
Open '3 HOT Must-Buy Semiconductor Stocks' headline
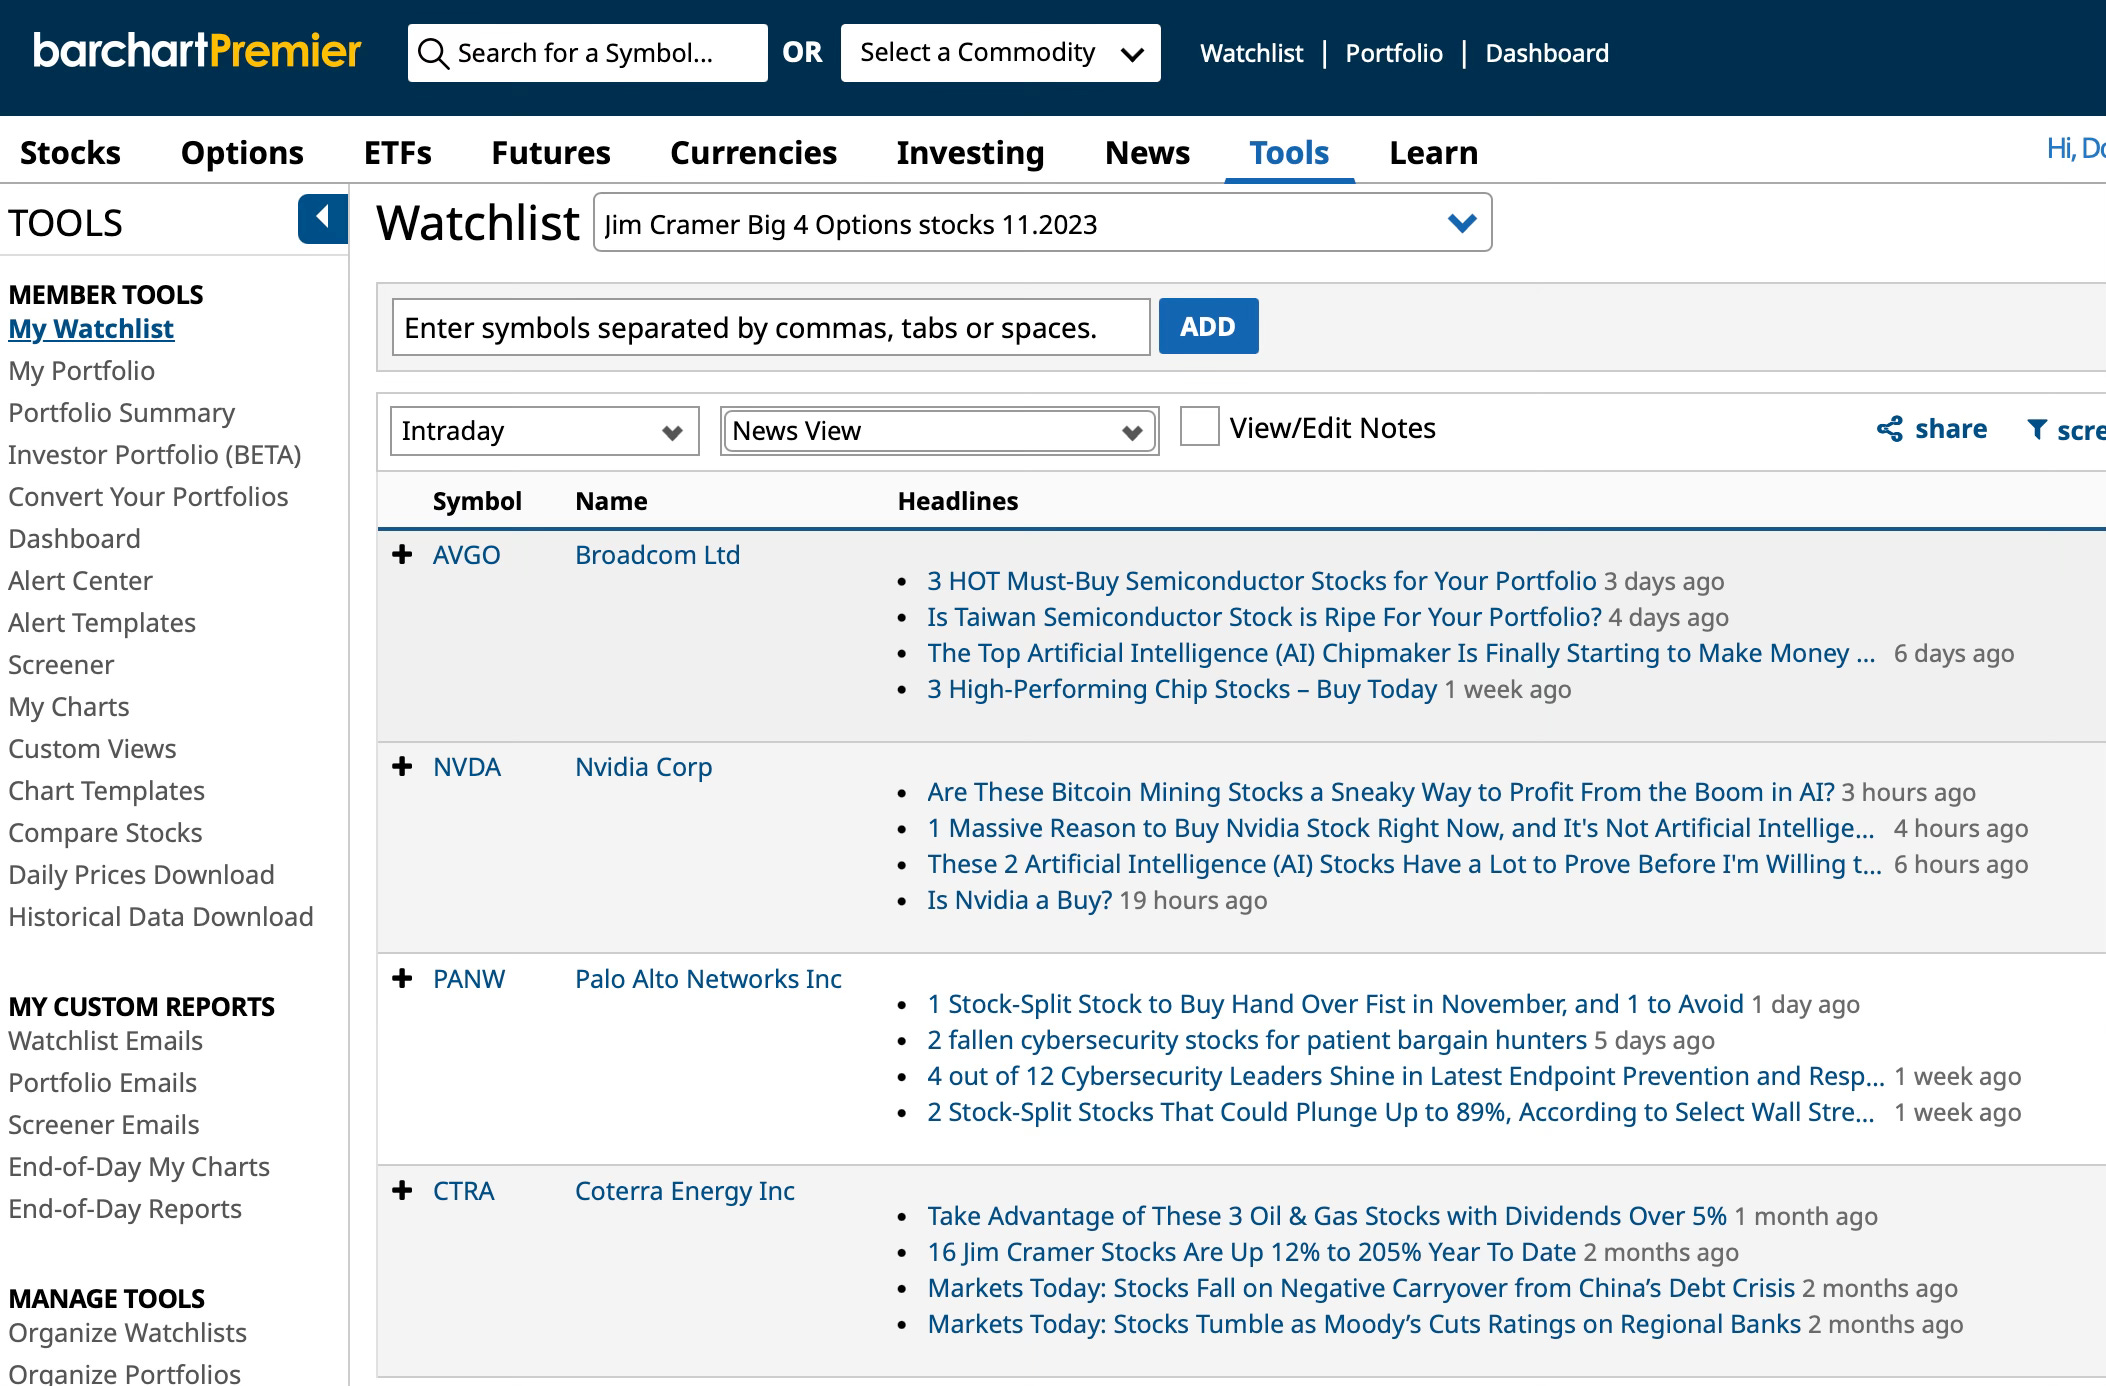1261,581
